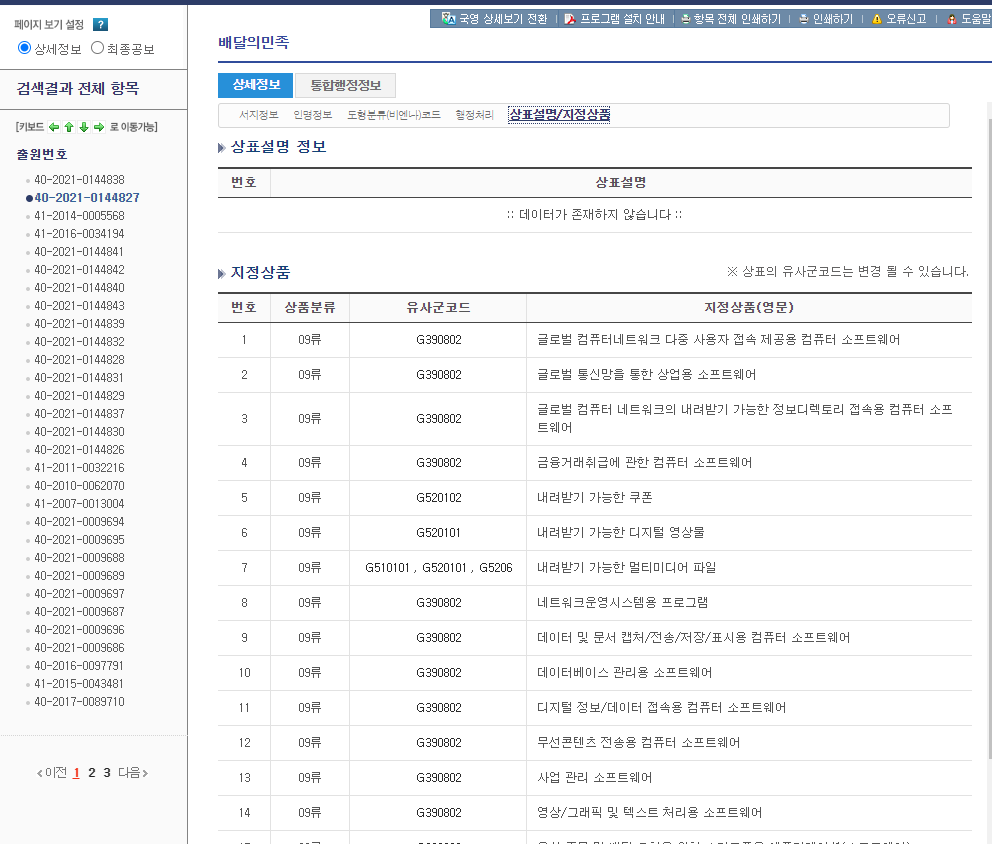Switch to the 통합행정정보 tab
Image resolution: width=992 pixels, height=844 pixels.
[x=345, y=85]
